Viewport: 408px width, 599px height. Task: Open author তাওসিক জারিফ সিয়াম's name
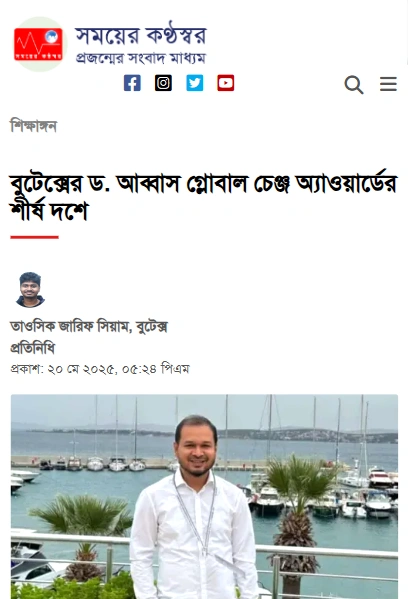tap(70, 327)
